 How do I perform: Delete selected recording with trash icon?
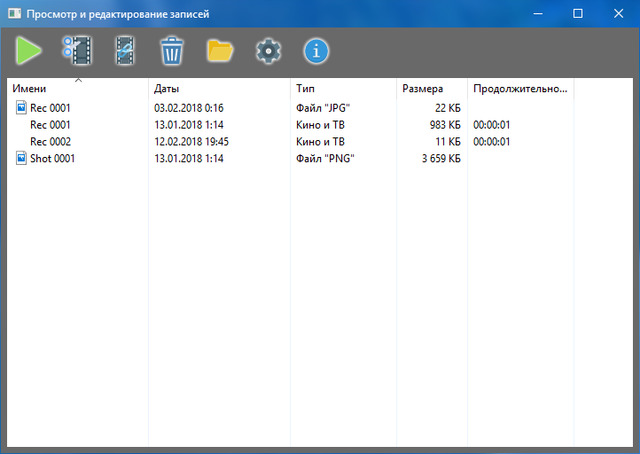(x=173, y=50)
